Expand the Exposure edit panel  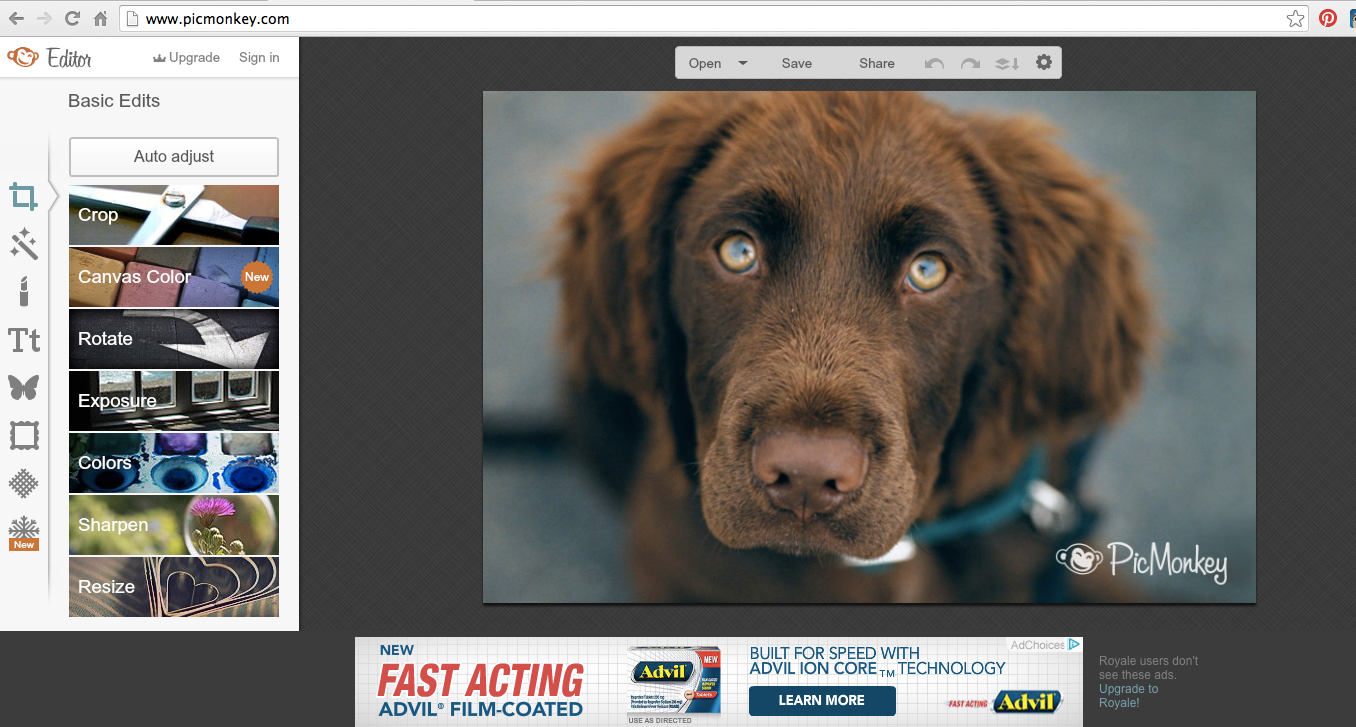click(174, 401)
